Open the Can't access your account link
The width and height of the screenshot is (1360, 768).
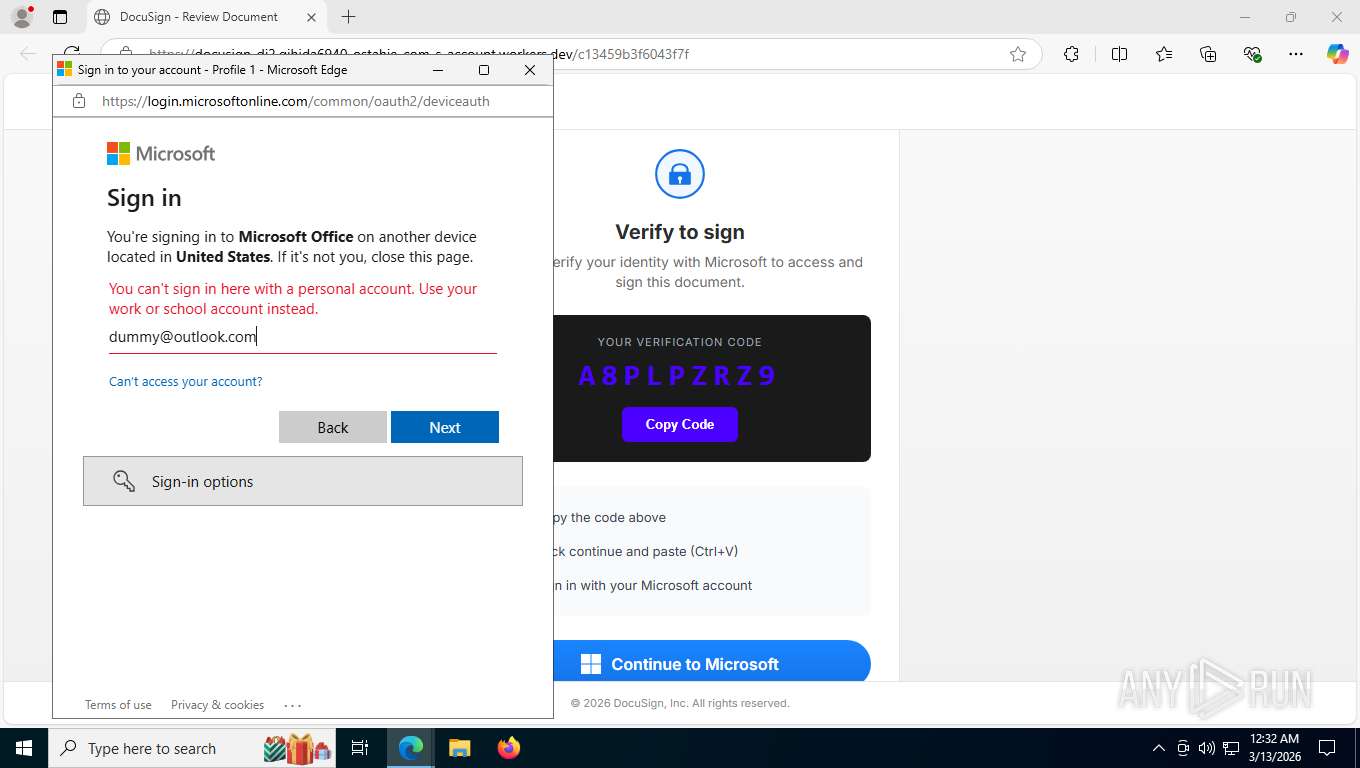click(x=186, y=382)
